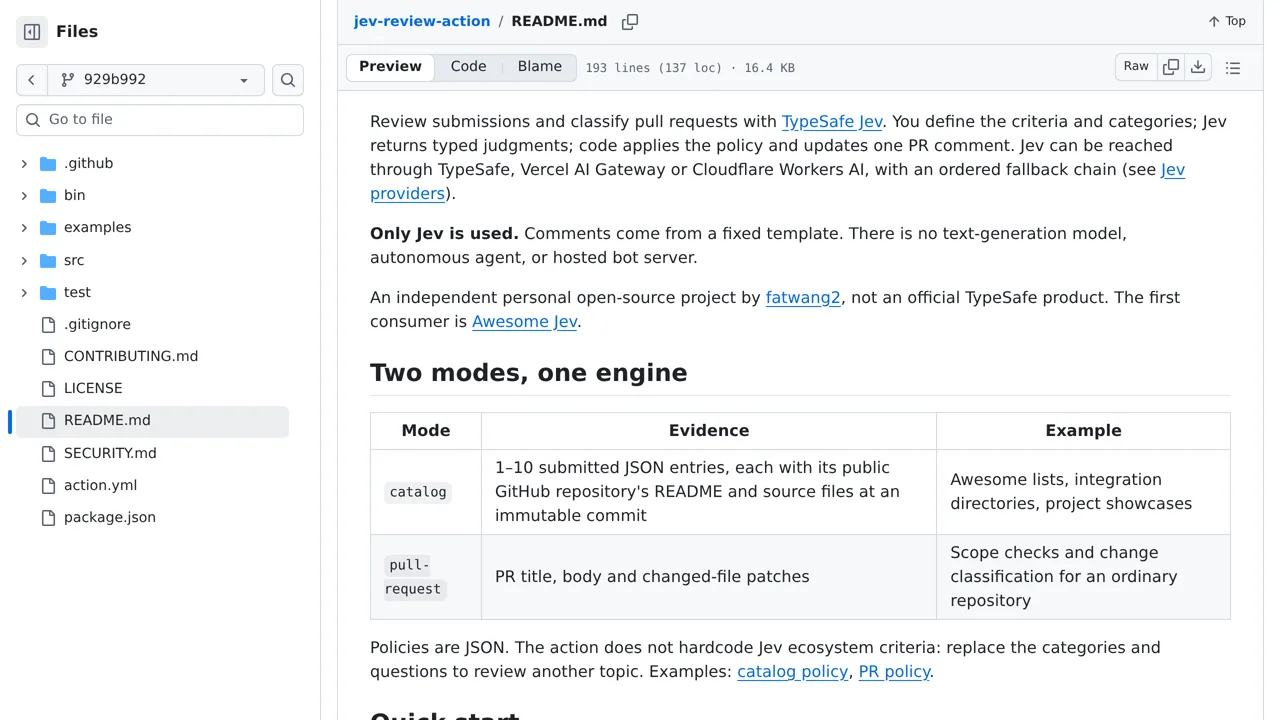1280x720 pixels.
Task: Click the README.md file icon in tree
Action: (x=48, y=421)
